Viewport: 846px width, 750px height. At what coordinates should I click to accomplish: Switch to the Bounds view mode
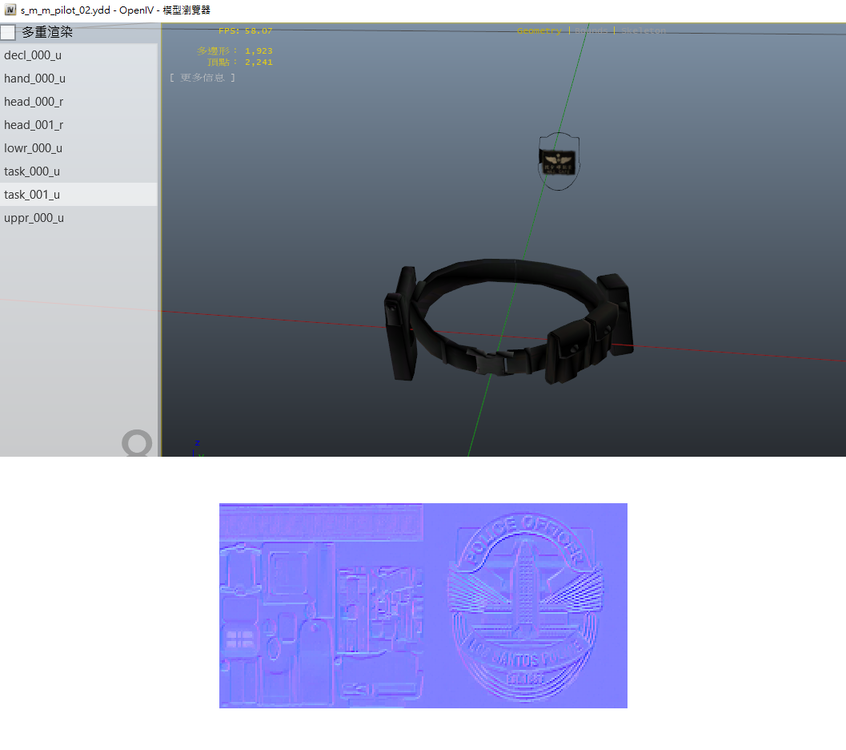point(591,31)
